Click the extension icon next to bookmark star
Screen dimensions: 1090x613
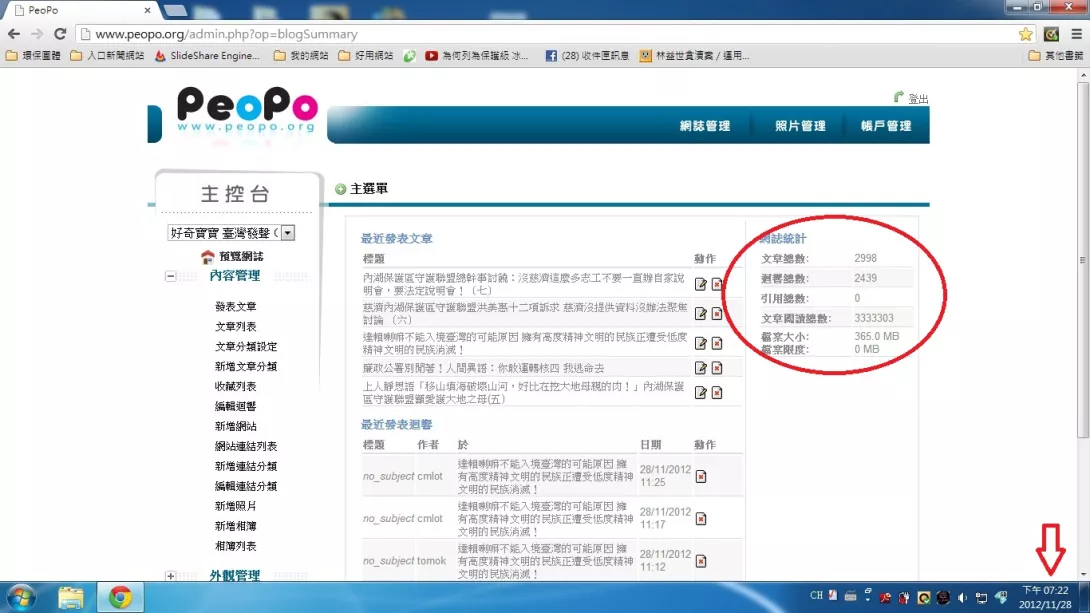[x=1051, y=34]
